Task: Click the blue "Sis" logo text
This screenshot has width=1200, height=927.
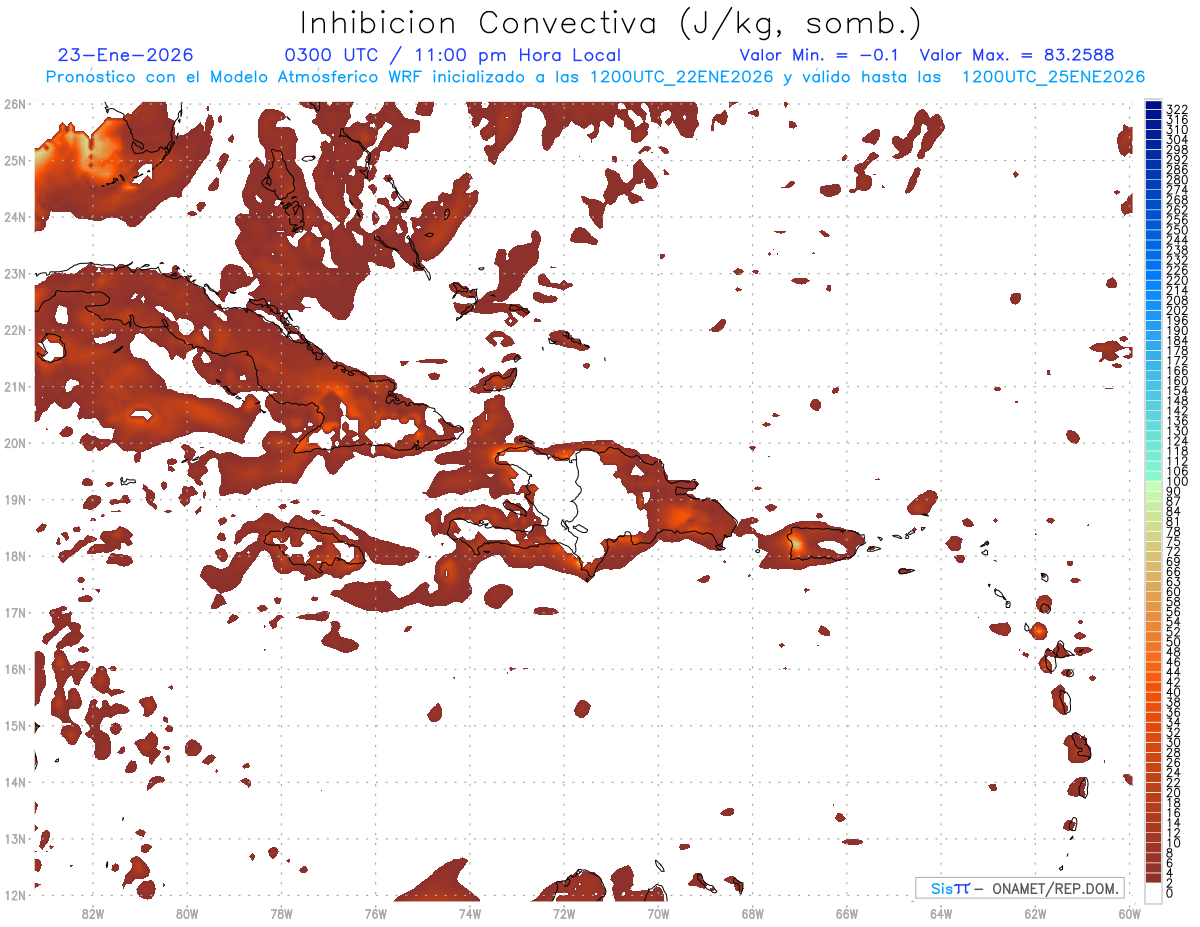Action: click(x=944, y=888)
